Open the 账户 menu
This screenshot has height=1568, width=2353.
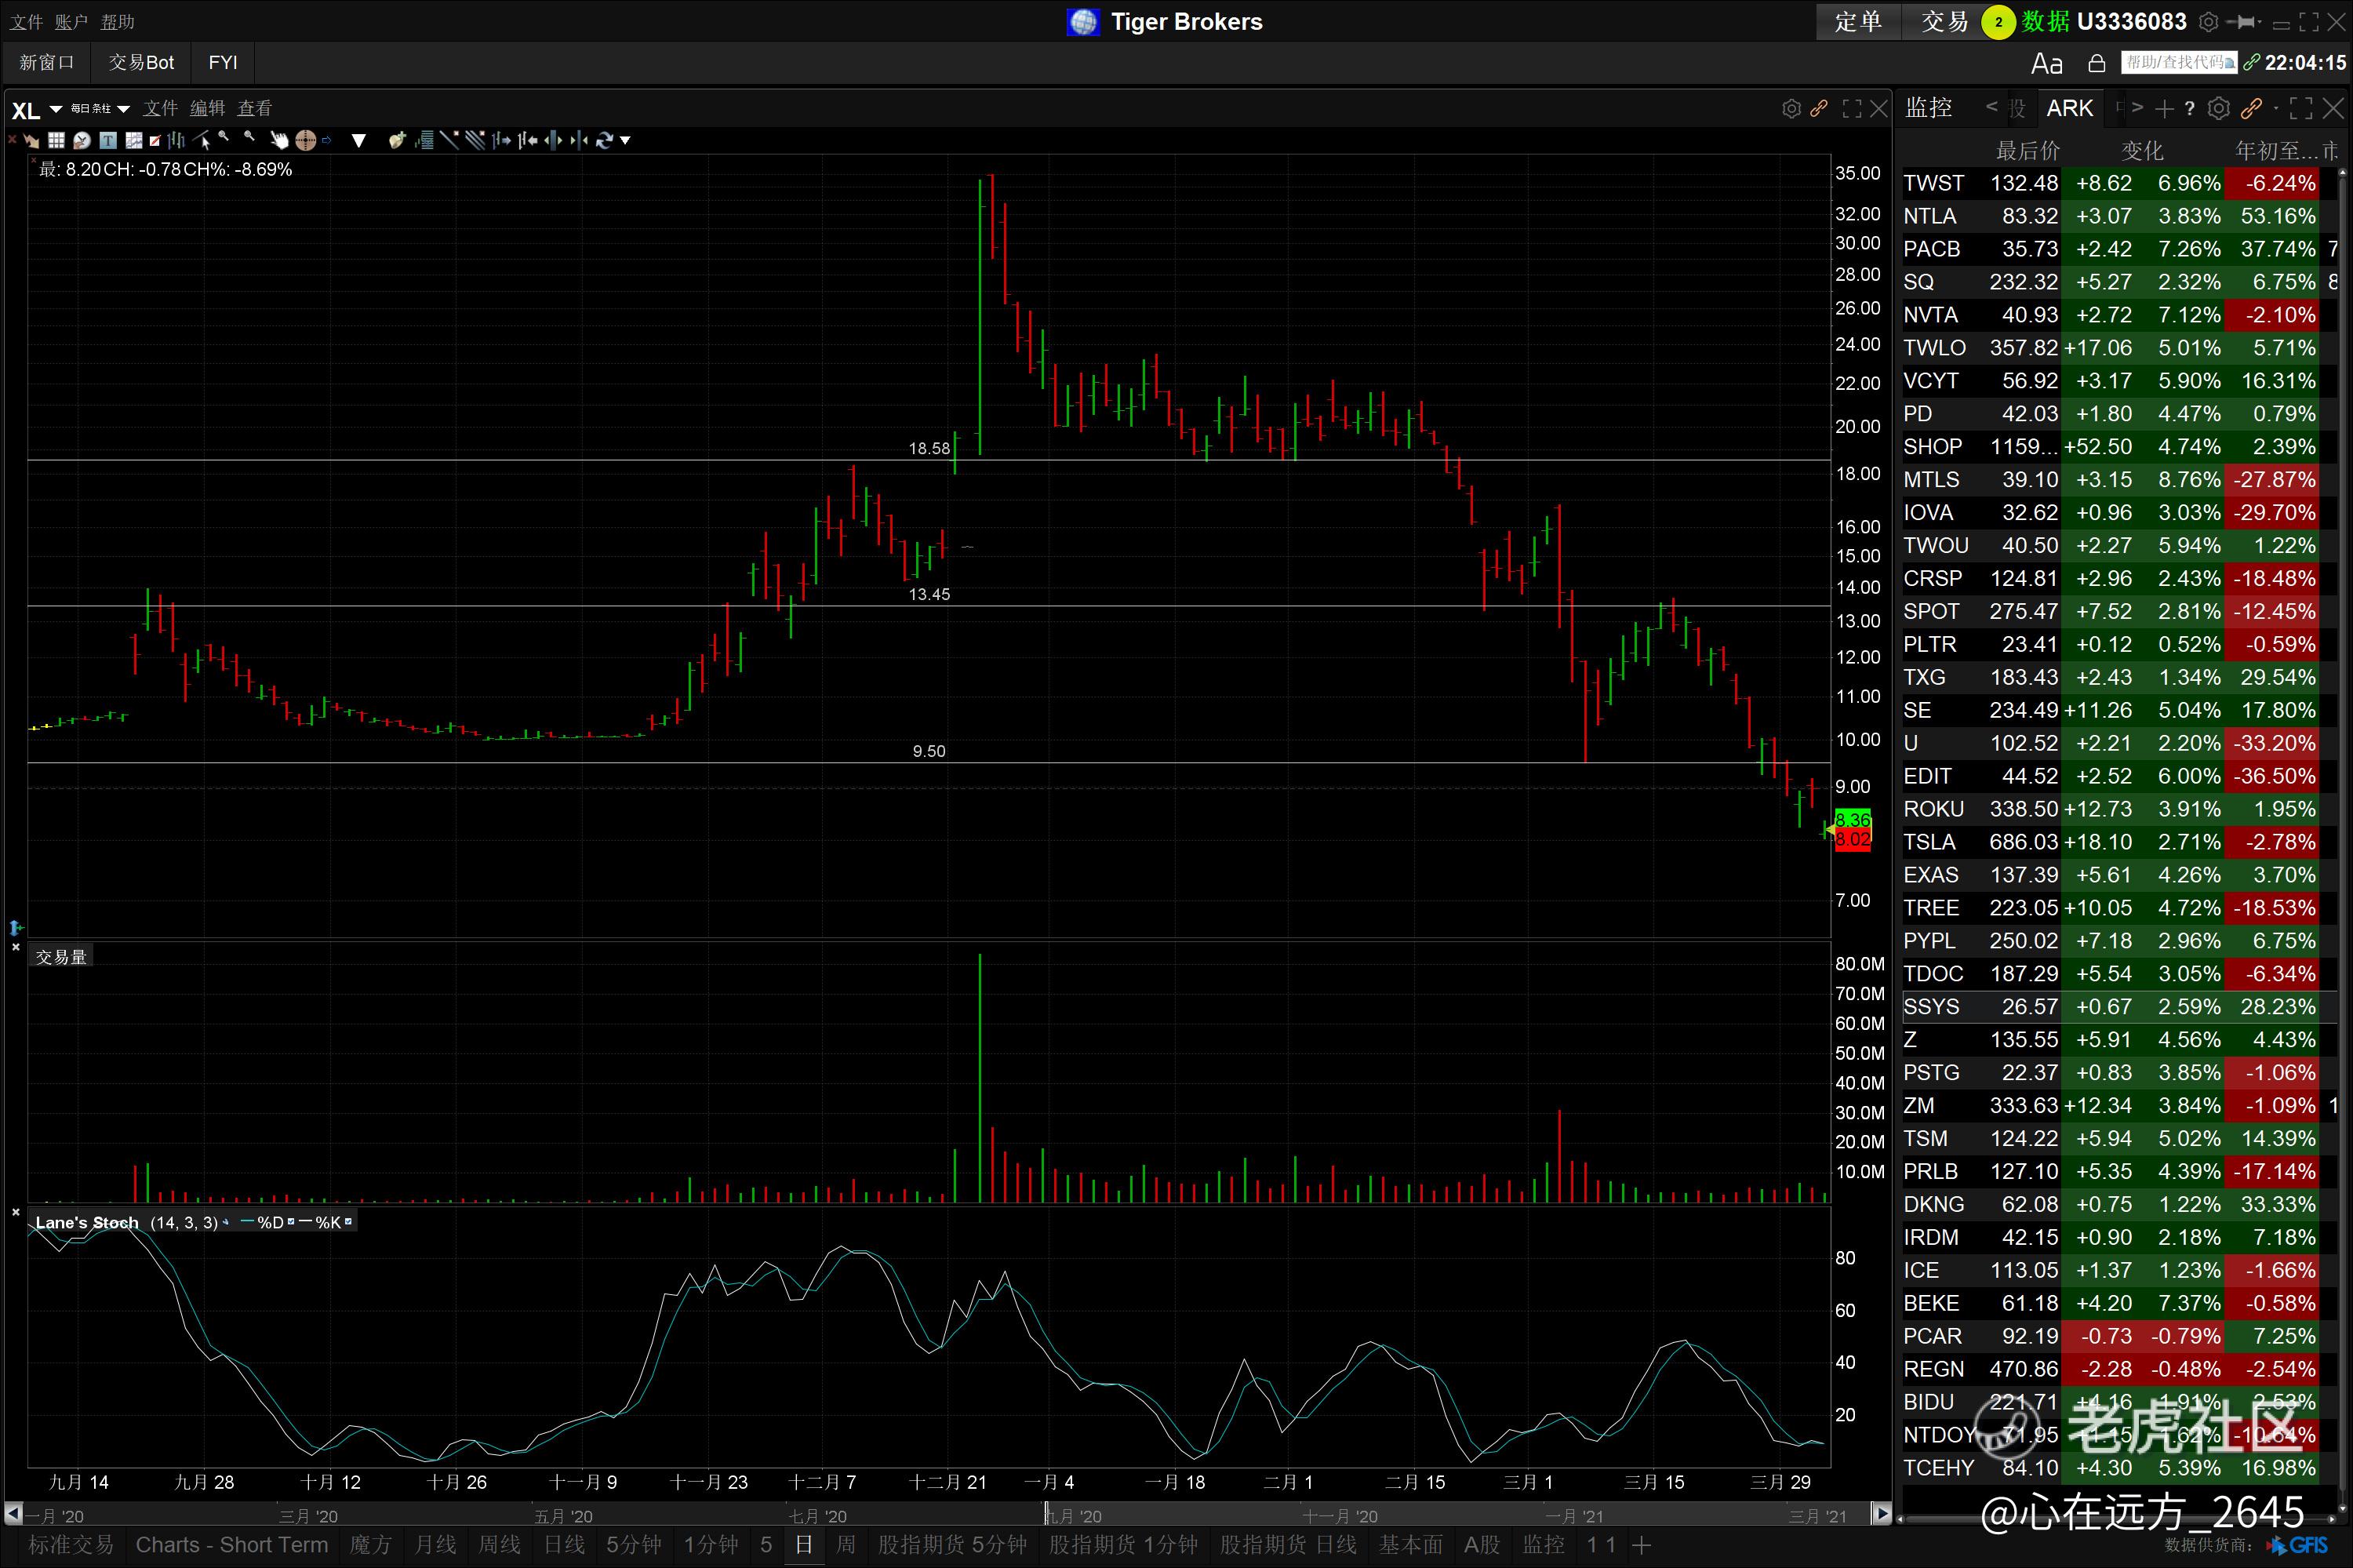tap(71, 22)
